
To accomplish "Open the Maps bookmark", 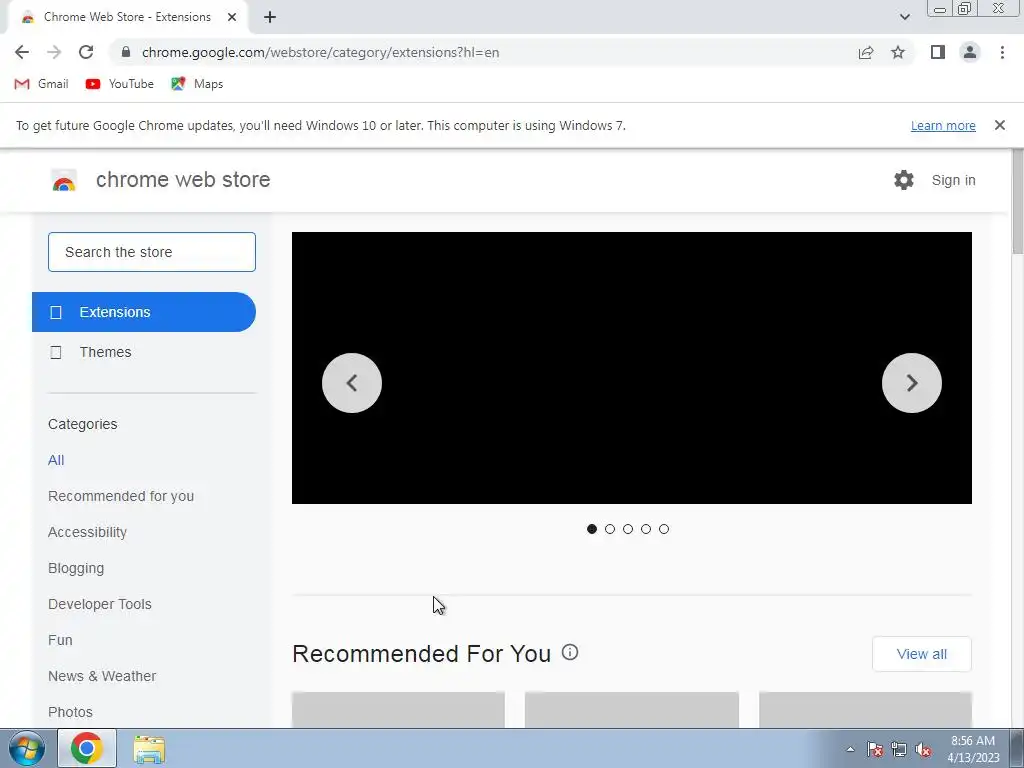I will [x=197, y=84].
